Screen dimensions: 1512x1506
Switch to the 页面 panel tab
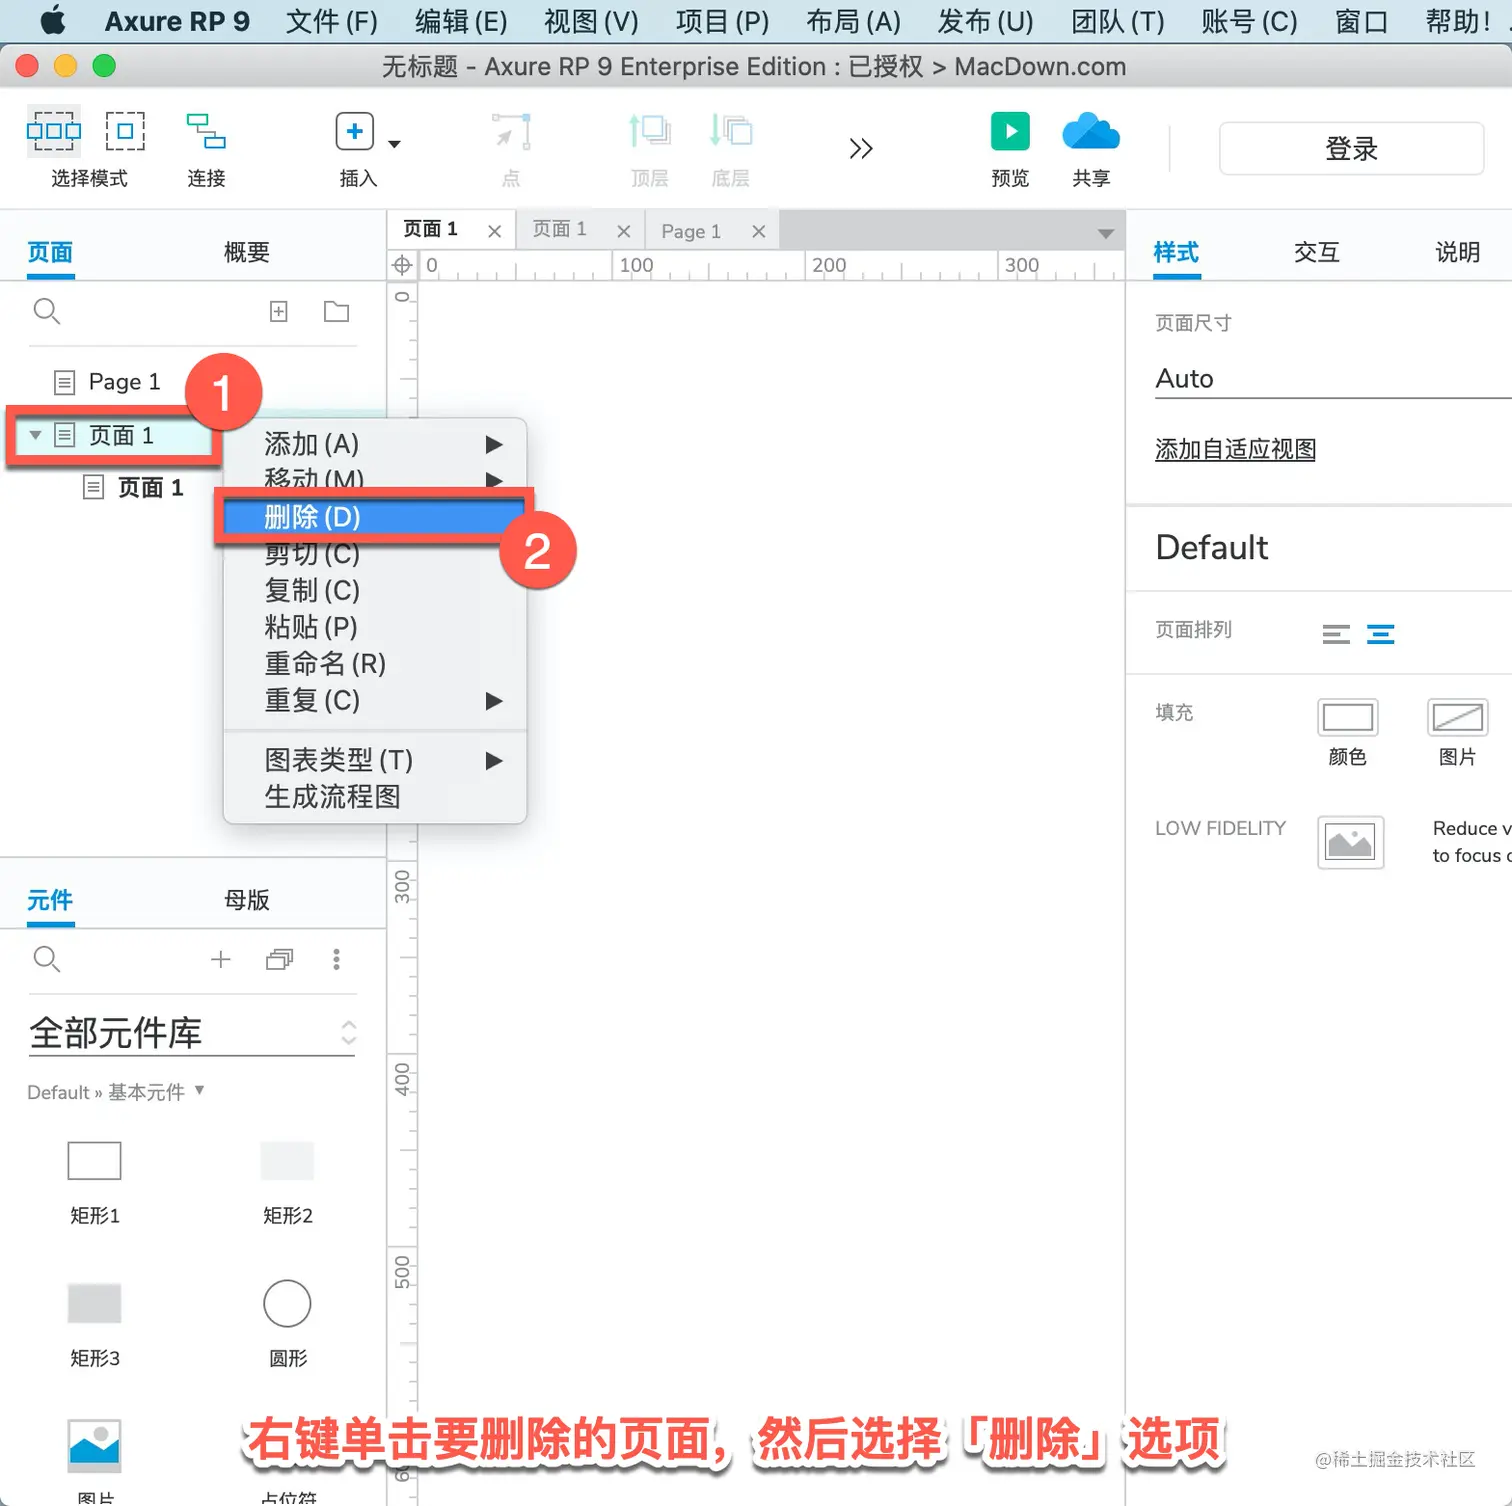point(50,252)
